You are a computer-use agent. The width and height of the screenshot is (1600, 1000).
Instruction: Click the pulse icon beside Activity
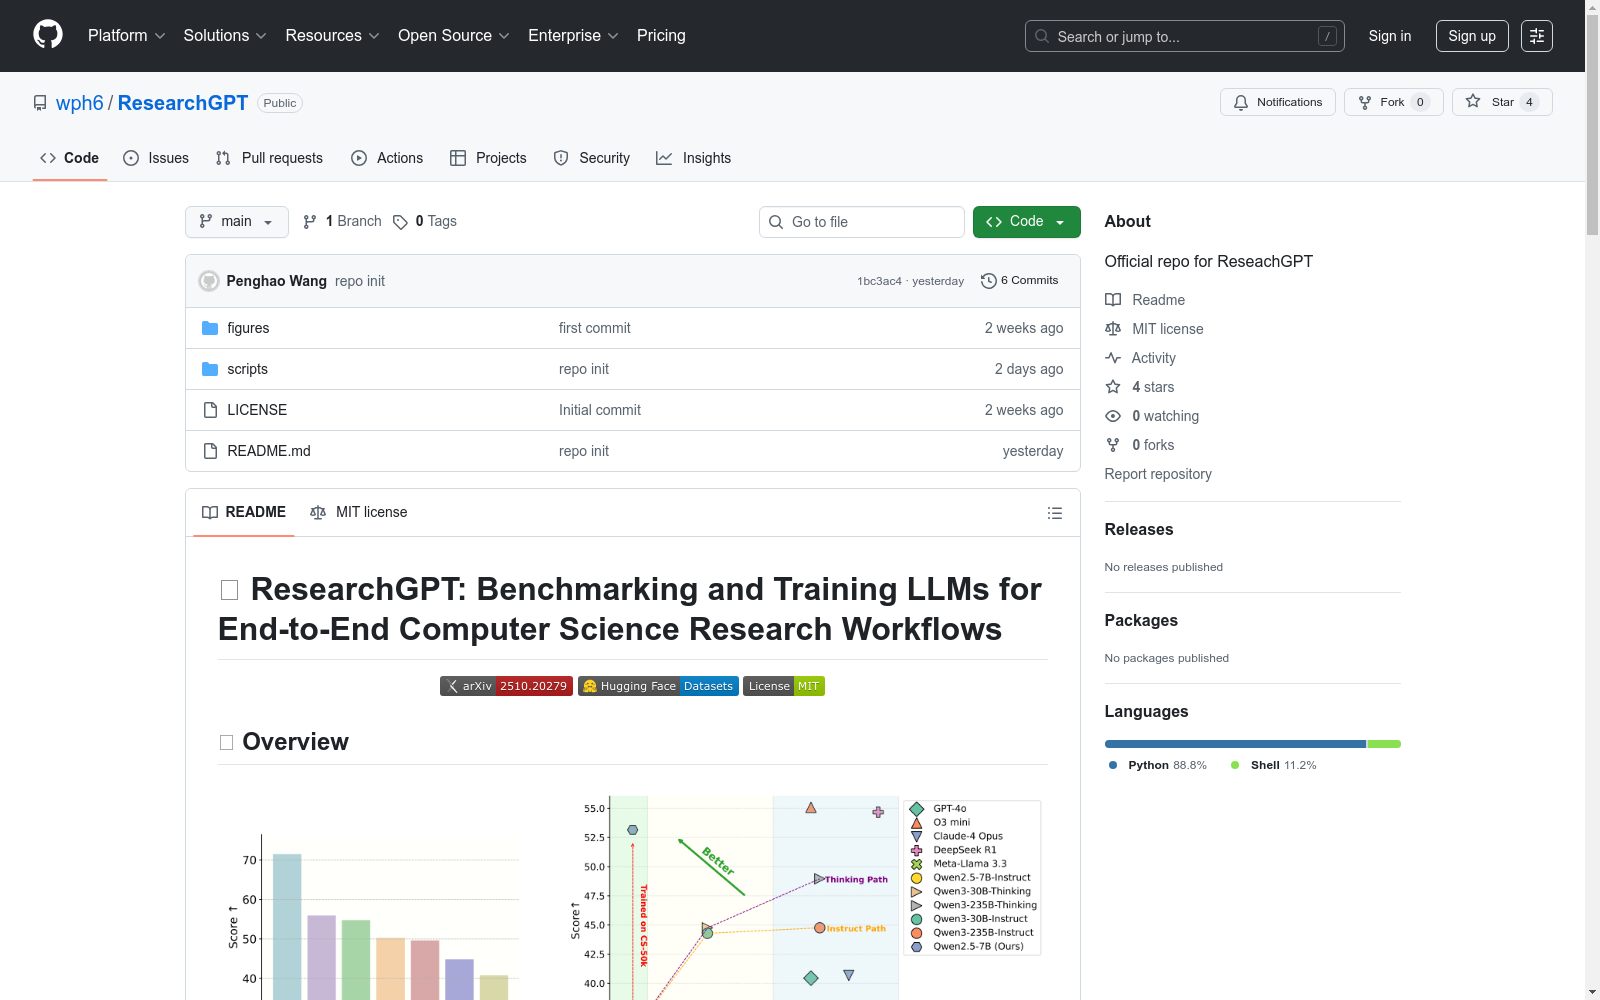(x=1113, y=358)
